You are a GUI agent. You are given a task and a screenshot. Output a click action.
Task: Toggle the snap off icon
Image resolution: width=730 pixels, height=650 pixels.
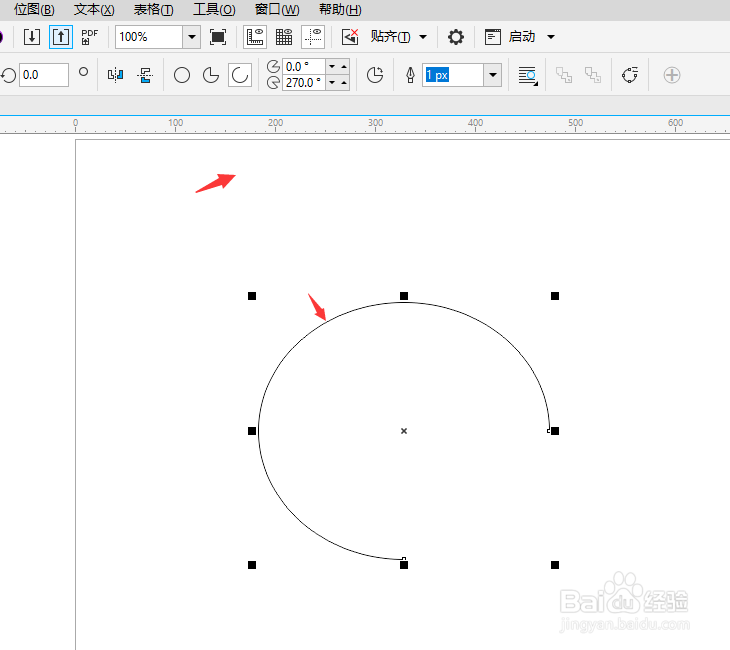pos(350,37)
